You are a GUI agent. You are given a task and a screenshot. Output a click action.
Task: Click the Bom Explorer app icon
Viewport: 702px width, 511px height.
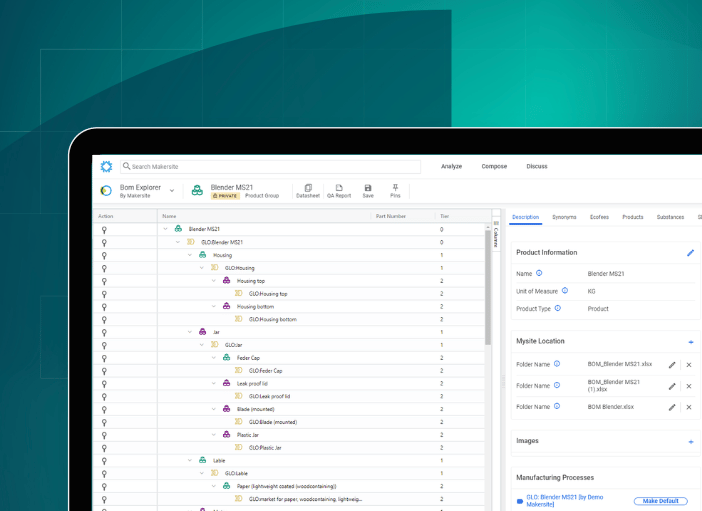point(106,191)
